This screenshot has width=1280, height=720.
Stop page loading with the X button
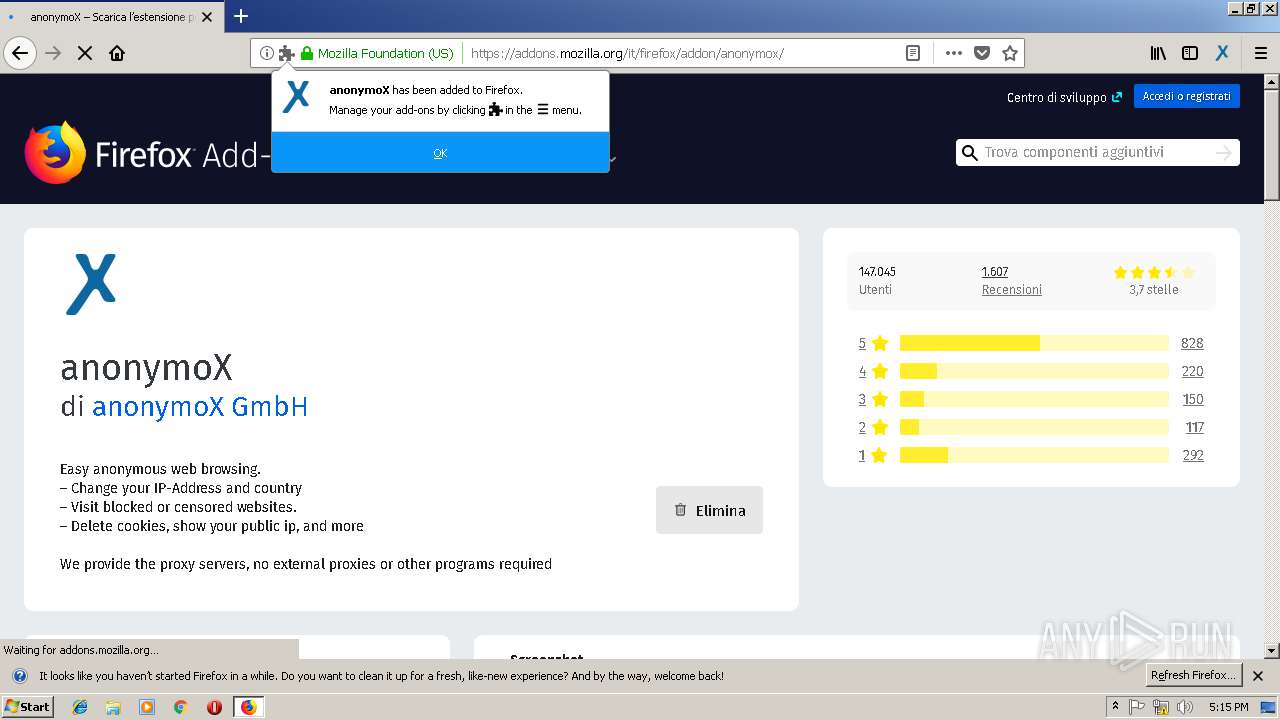(85, 53)
